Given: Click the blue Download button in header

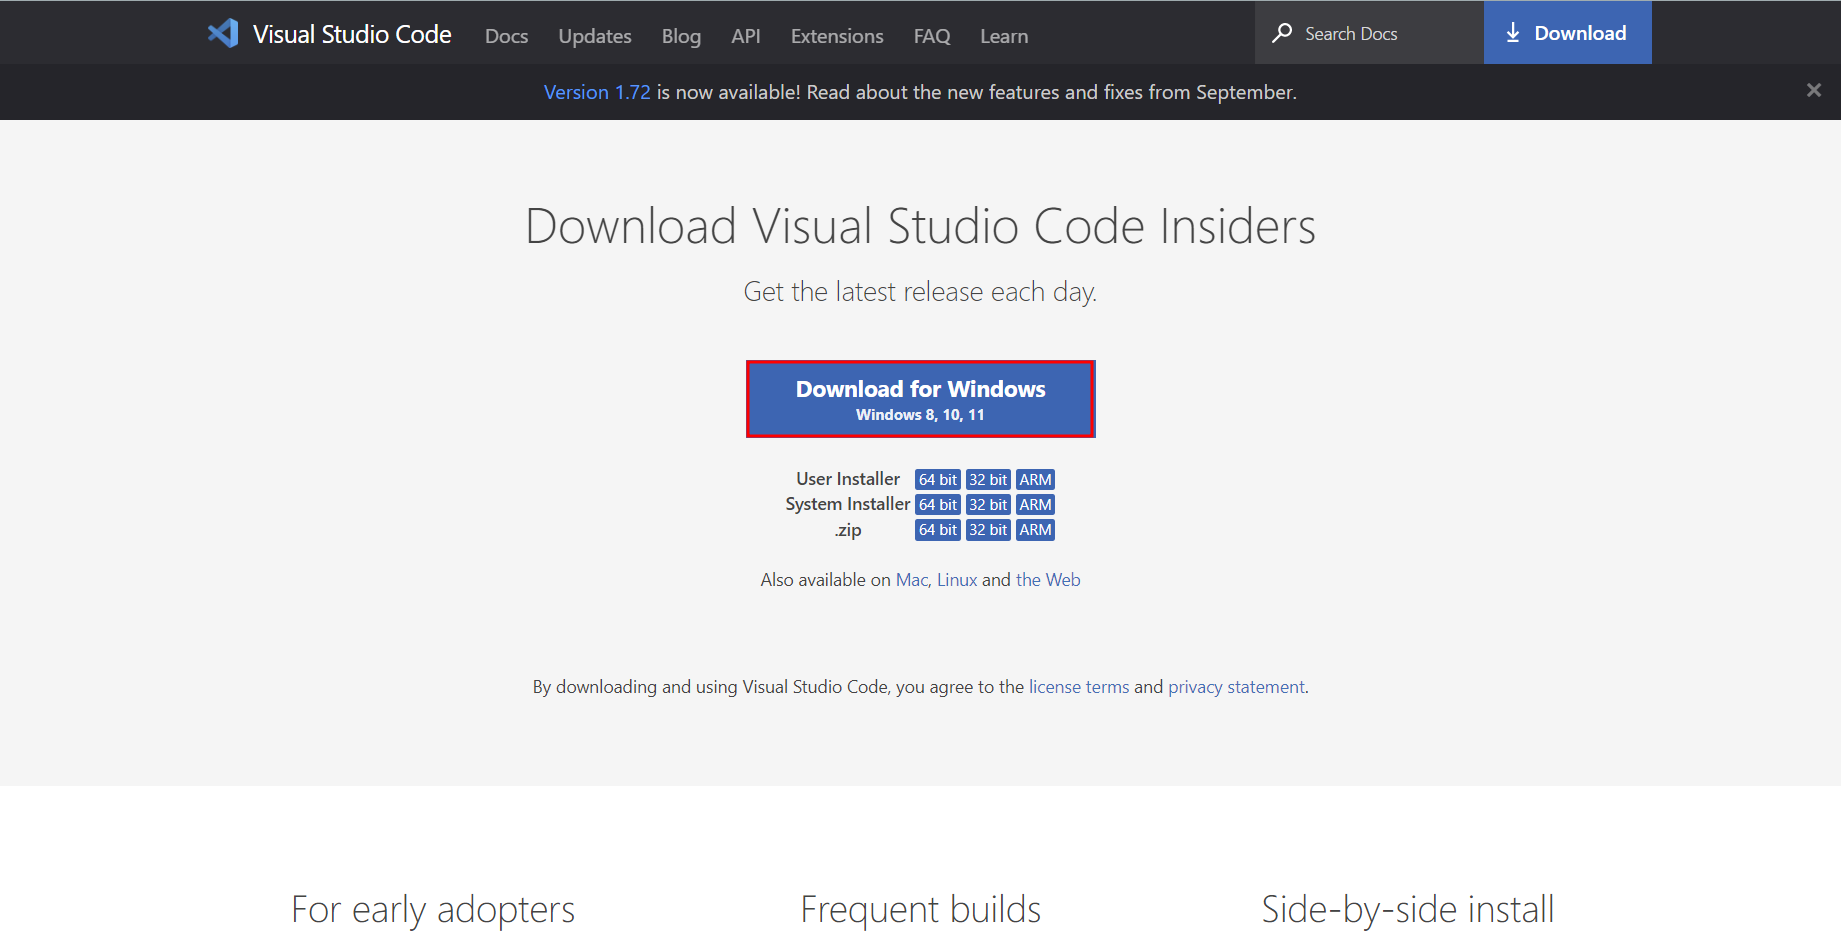Looking at the screenshot, I should pyautogui.click(x=1568, y=33).
